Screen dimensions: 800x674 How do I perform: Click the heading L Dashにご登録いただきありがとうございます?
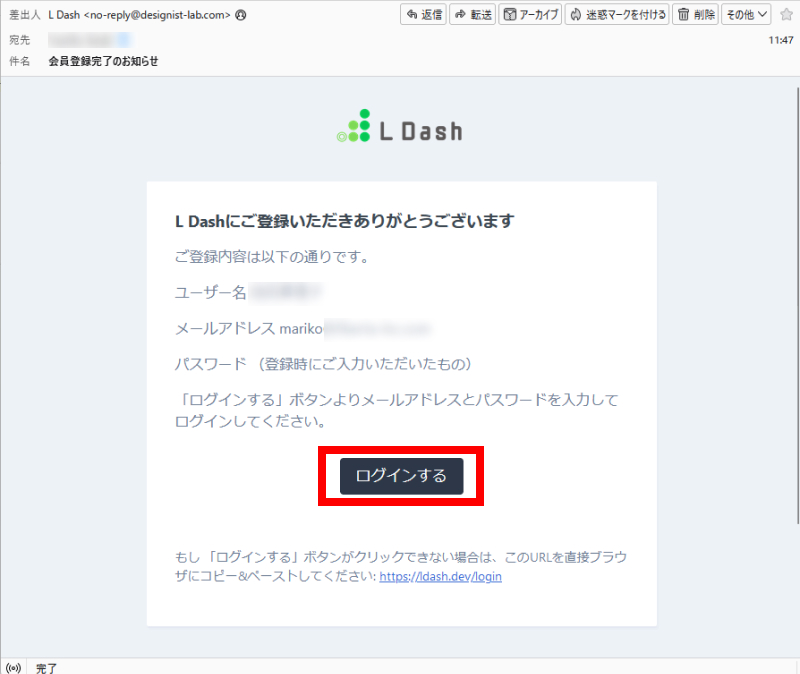click(344, 221)
